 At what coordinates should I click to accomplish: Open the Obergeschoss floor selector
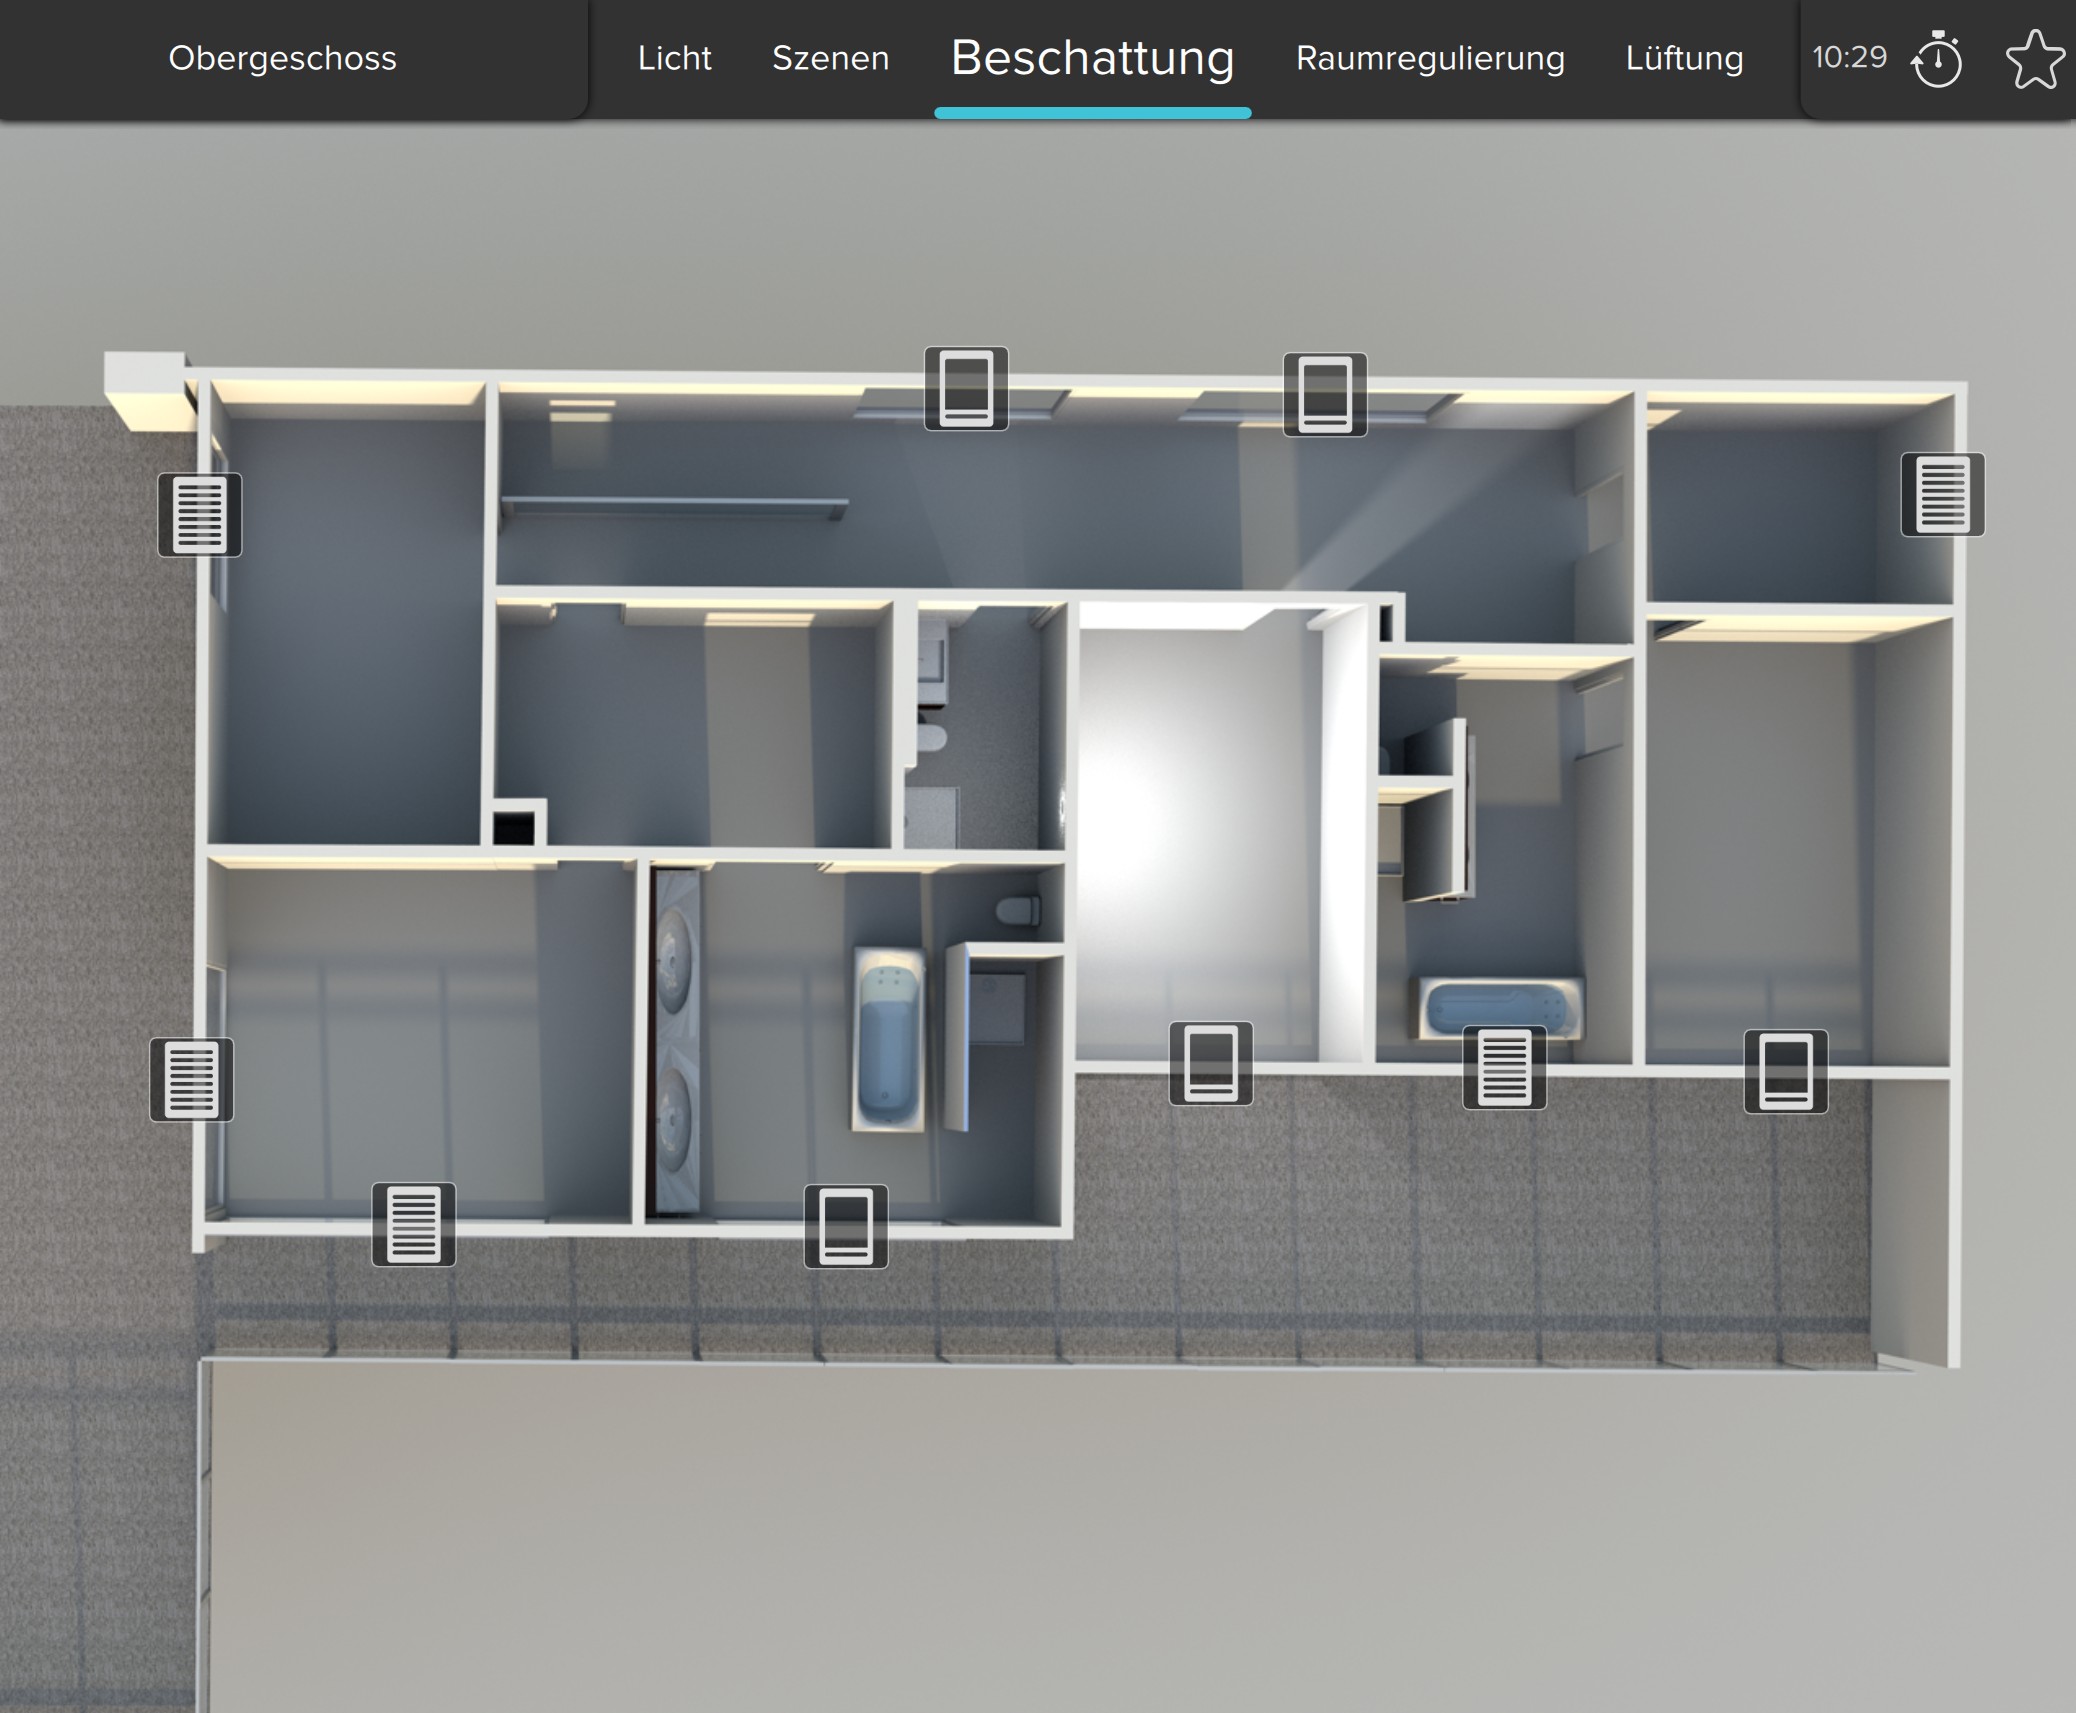[x=282, y=58]
